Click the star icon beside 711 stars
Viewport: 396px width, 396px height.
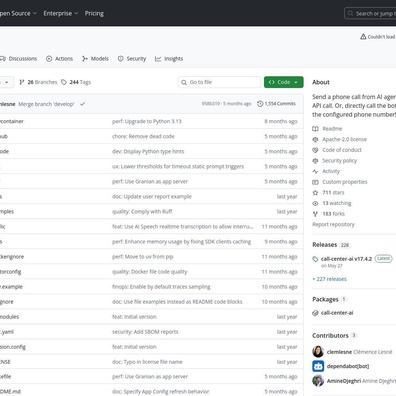coord(315,193)
